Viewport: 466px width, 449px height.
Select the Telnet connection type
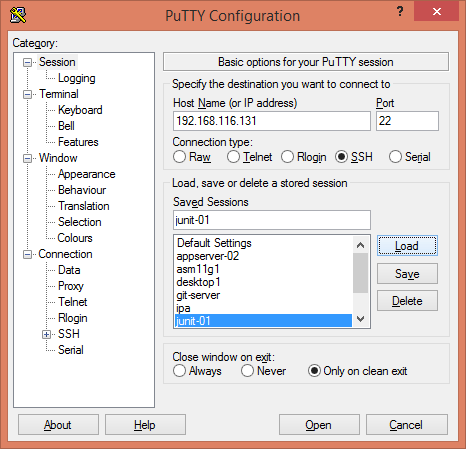coord(233,157)
